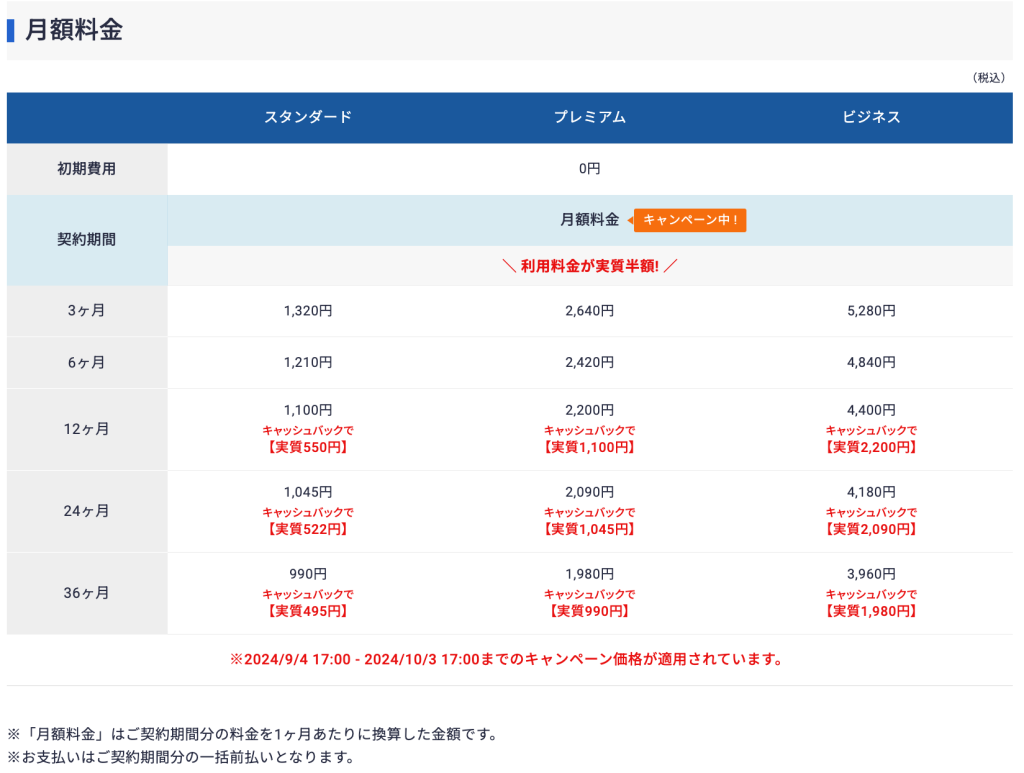Click the 36ヶ月 contract period label
The width and height of the screenshot is (1024, 773).
(x=87, y=592)
